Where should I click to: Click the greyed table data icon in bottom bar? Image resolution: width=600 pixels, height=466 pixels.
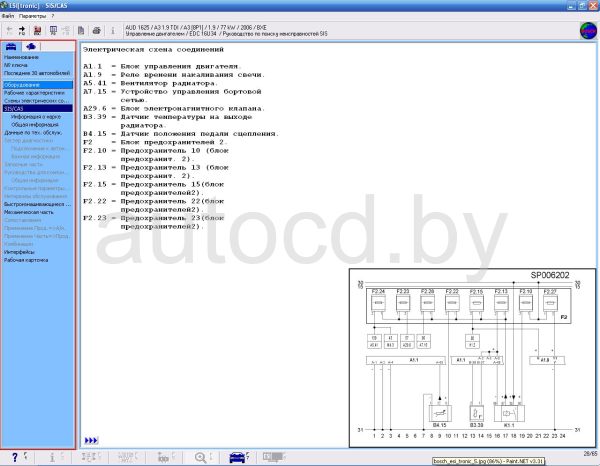click(x=126, y=457)
